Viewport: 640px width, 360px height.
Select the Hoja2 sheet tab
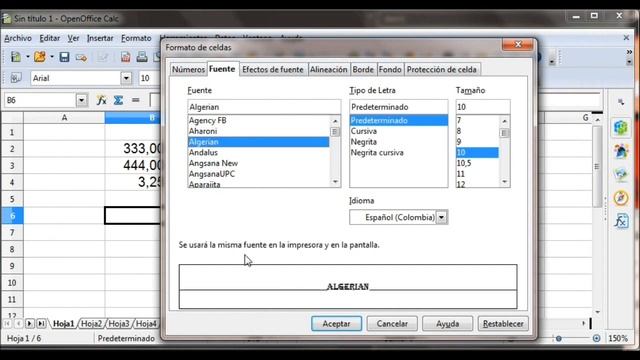tap(91, 324)
